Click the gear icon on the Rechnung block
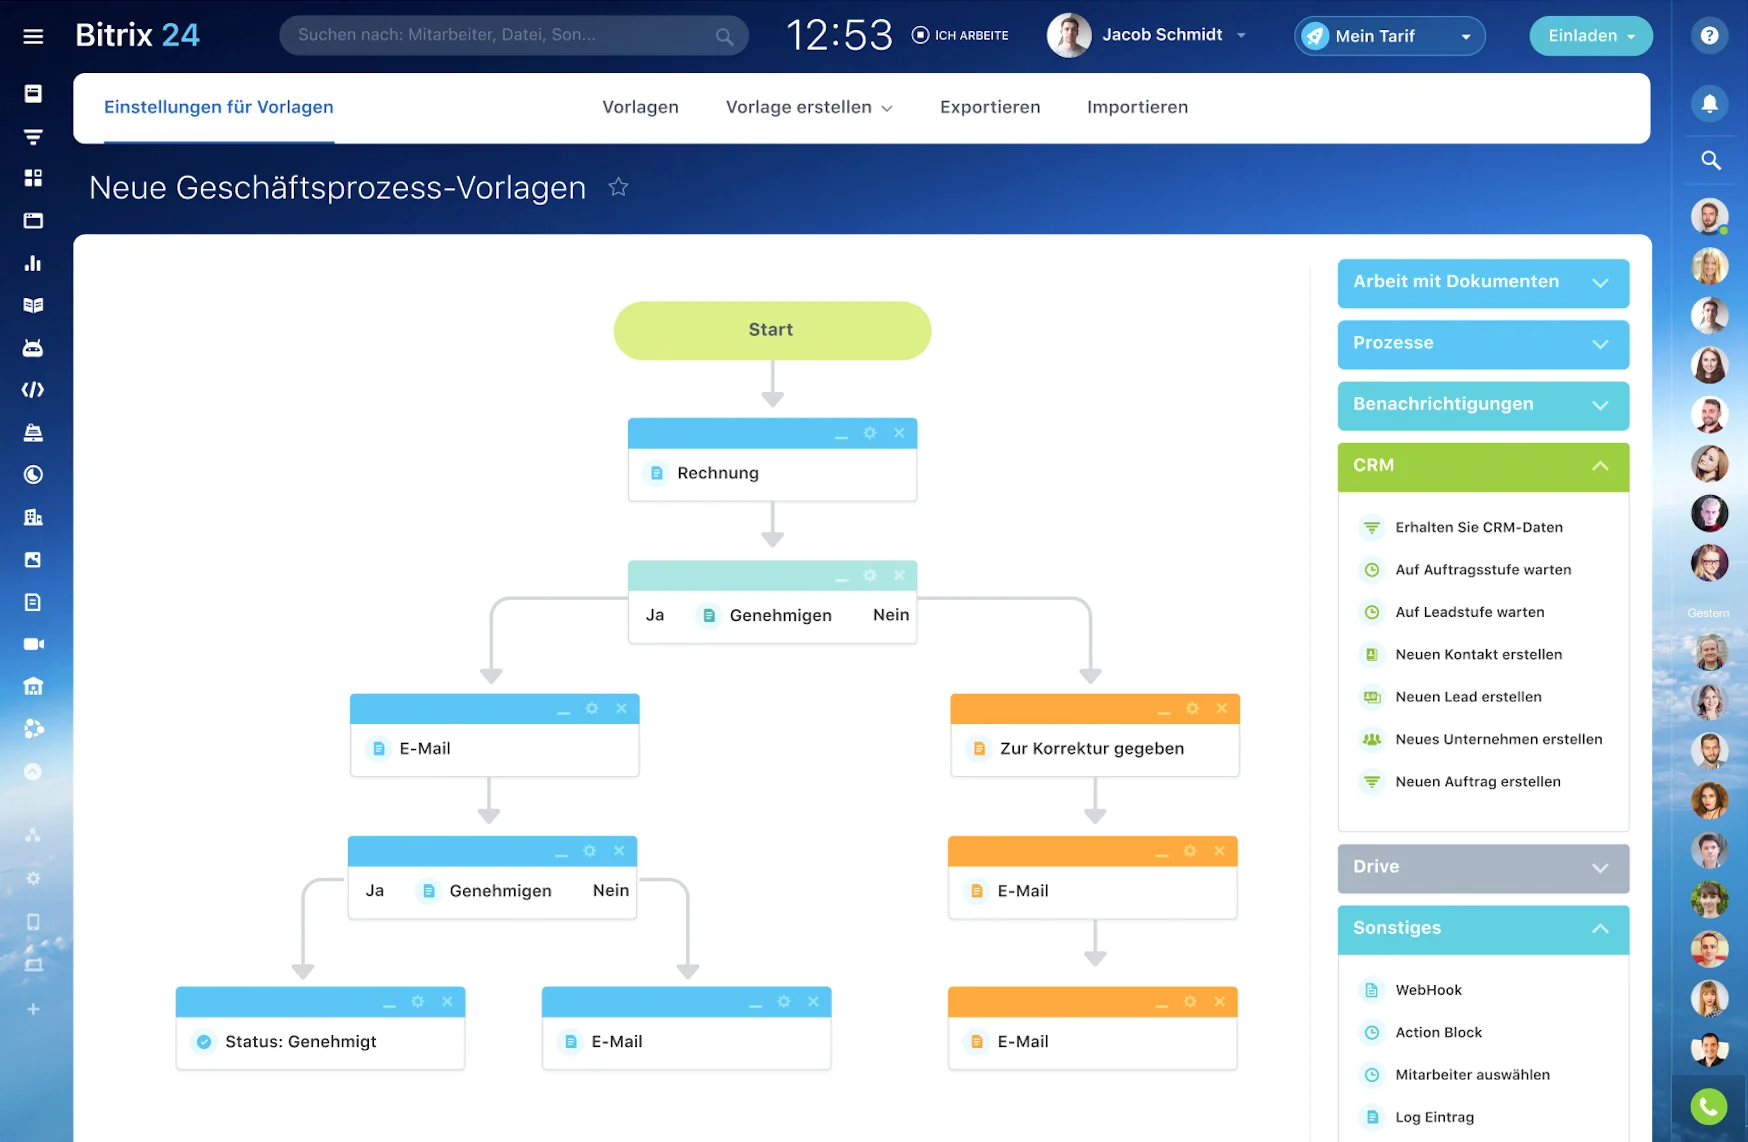This screenshot has height=1142, width=1748. coord(869,433)
